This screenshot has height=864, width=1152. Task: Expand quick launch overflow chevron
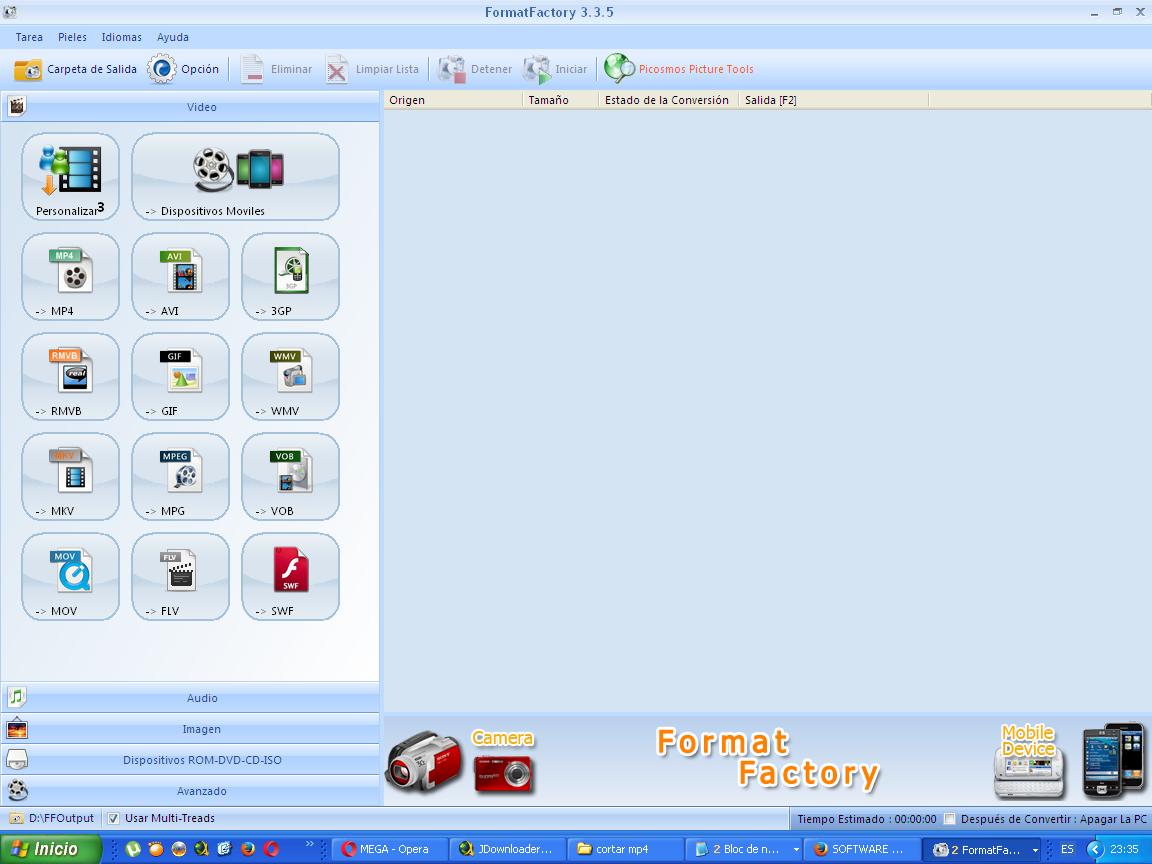click(x=309, y=844)
